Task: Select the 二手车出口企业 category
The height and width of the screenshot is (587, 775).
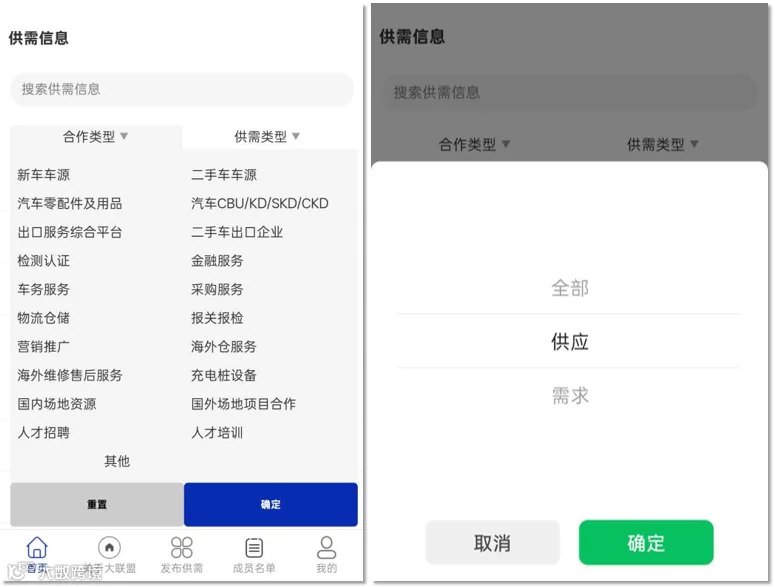Action: coord(237,232)
